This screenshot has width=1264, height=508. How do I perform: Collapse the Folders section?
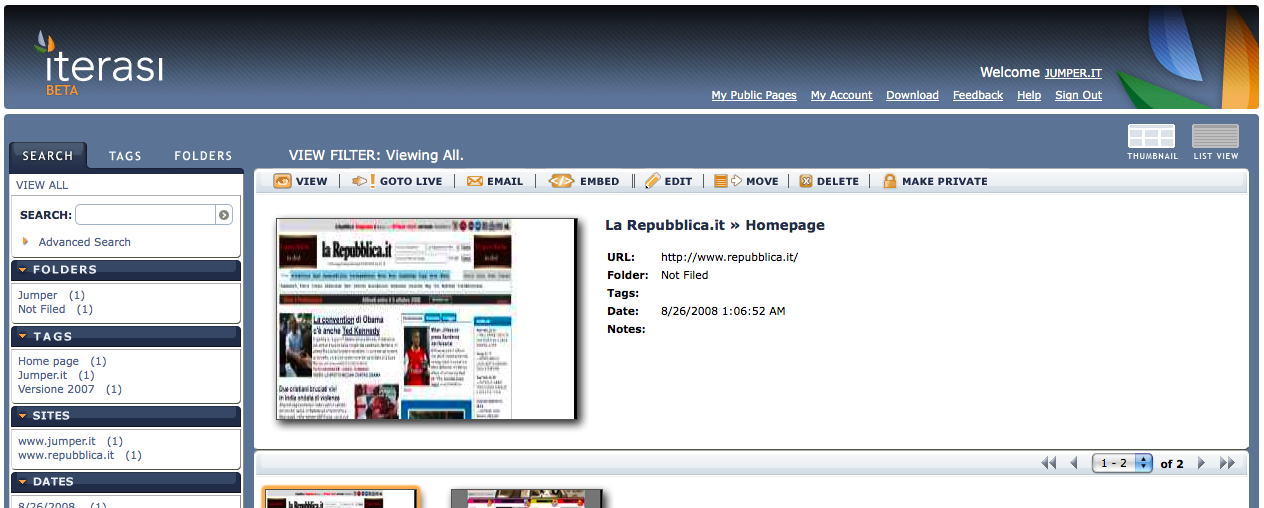click(22, 270)
